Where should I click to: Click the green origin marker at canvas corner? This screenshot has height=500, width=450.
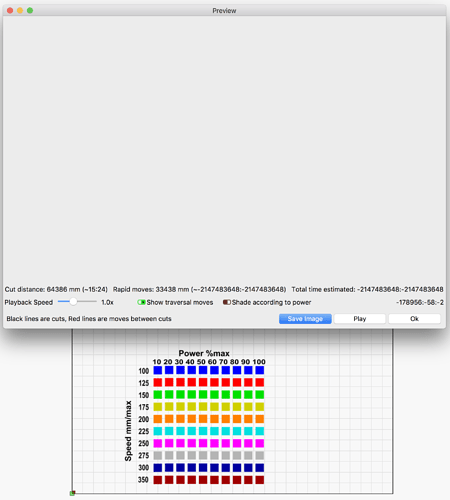(72, 493)
